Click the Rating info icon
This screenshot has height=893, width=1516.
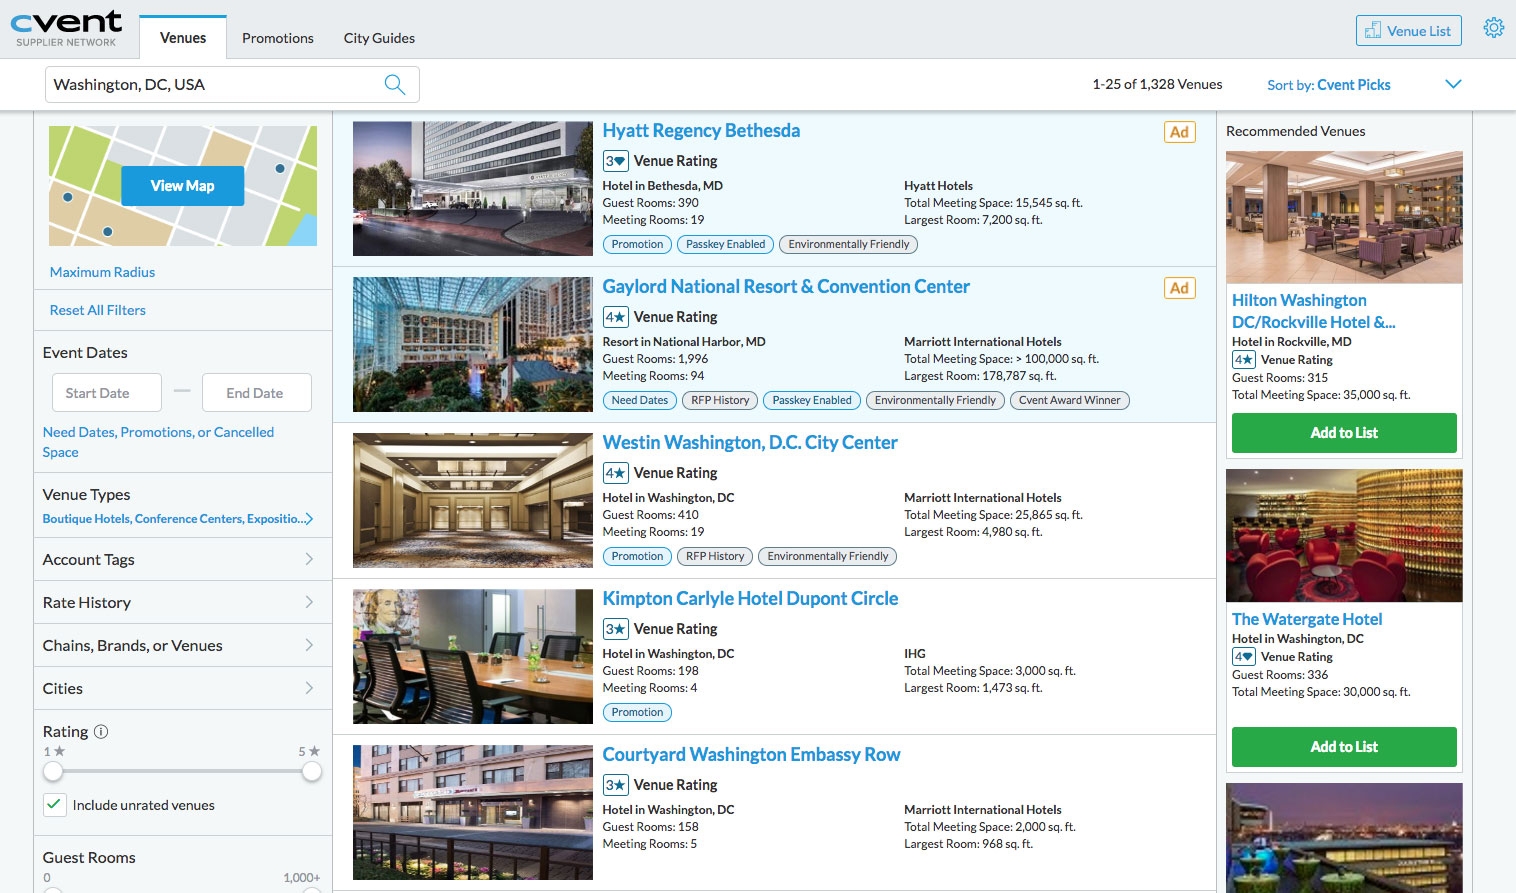(100, 731)
